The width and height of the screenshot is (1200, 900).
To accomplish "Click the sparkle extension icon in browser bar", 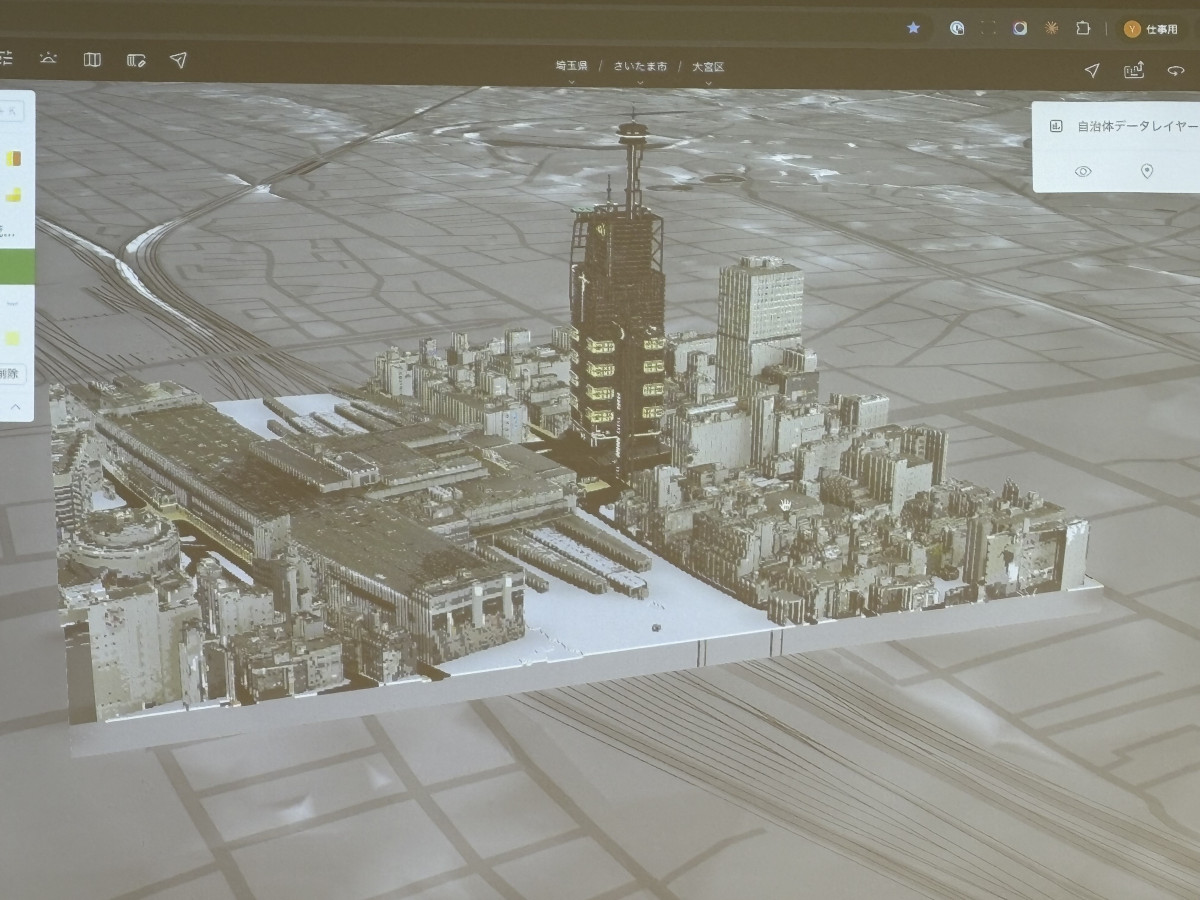I will click(x=1051, y=28).
